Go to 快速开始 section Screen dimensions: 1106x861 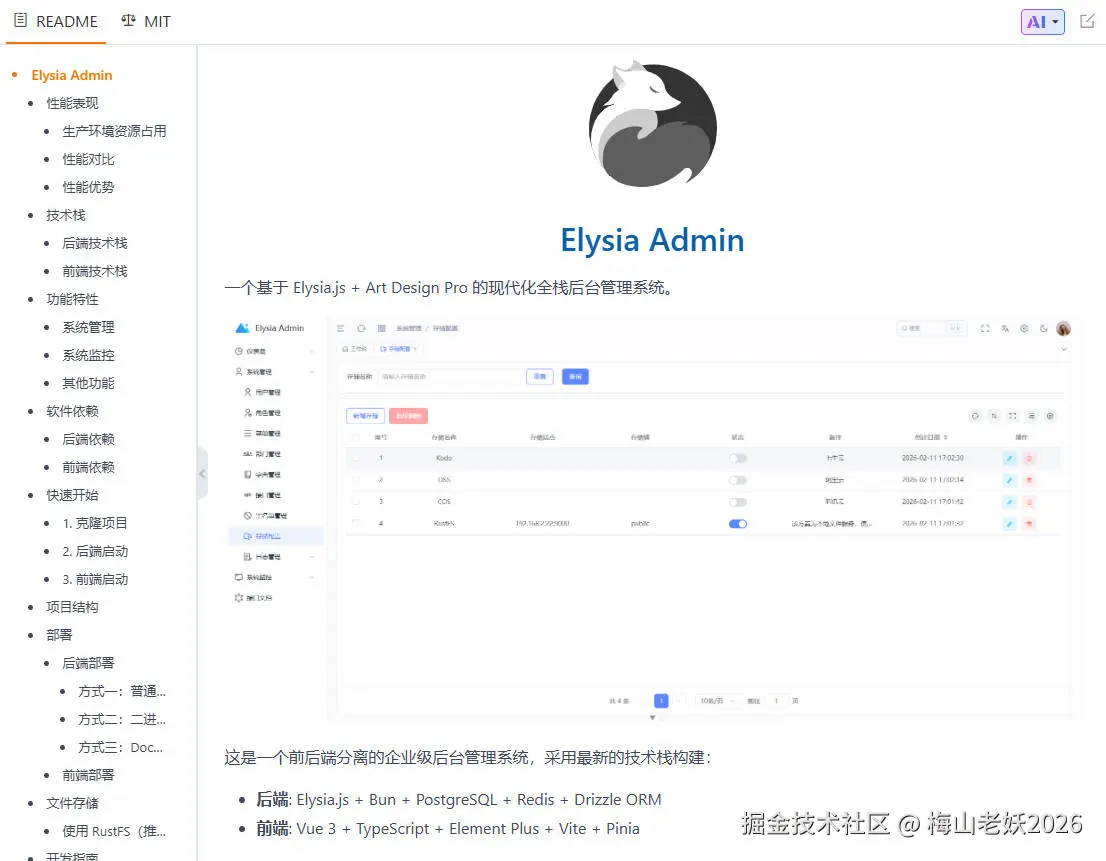coord(72,495)
